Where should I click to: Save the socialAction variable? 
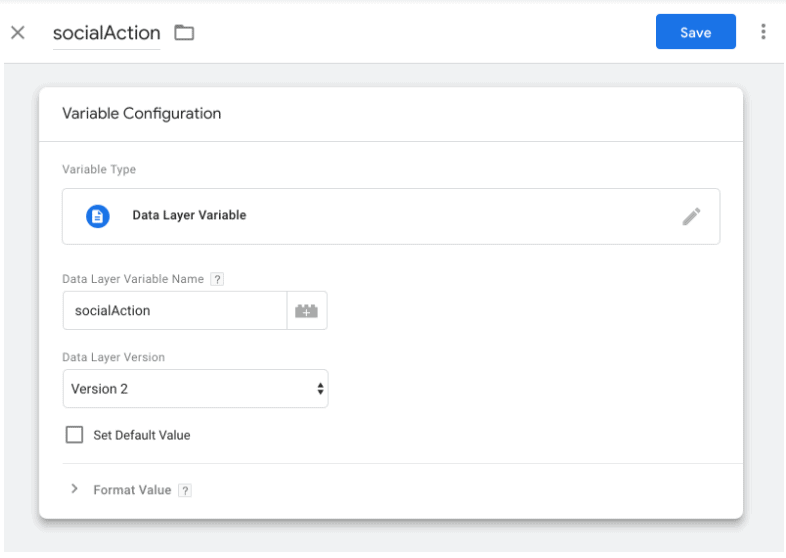point(695,32)
